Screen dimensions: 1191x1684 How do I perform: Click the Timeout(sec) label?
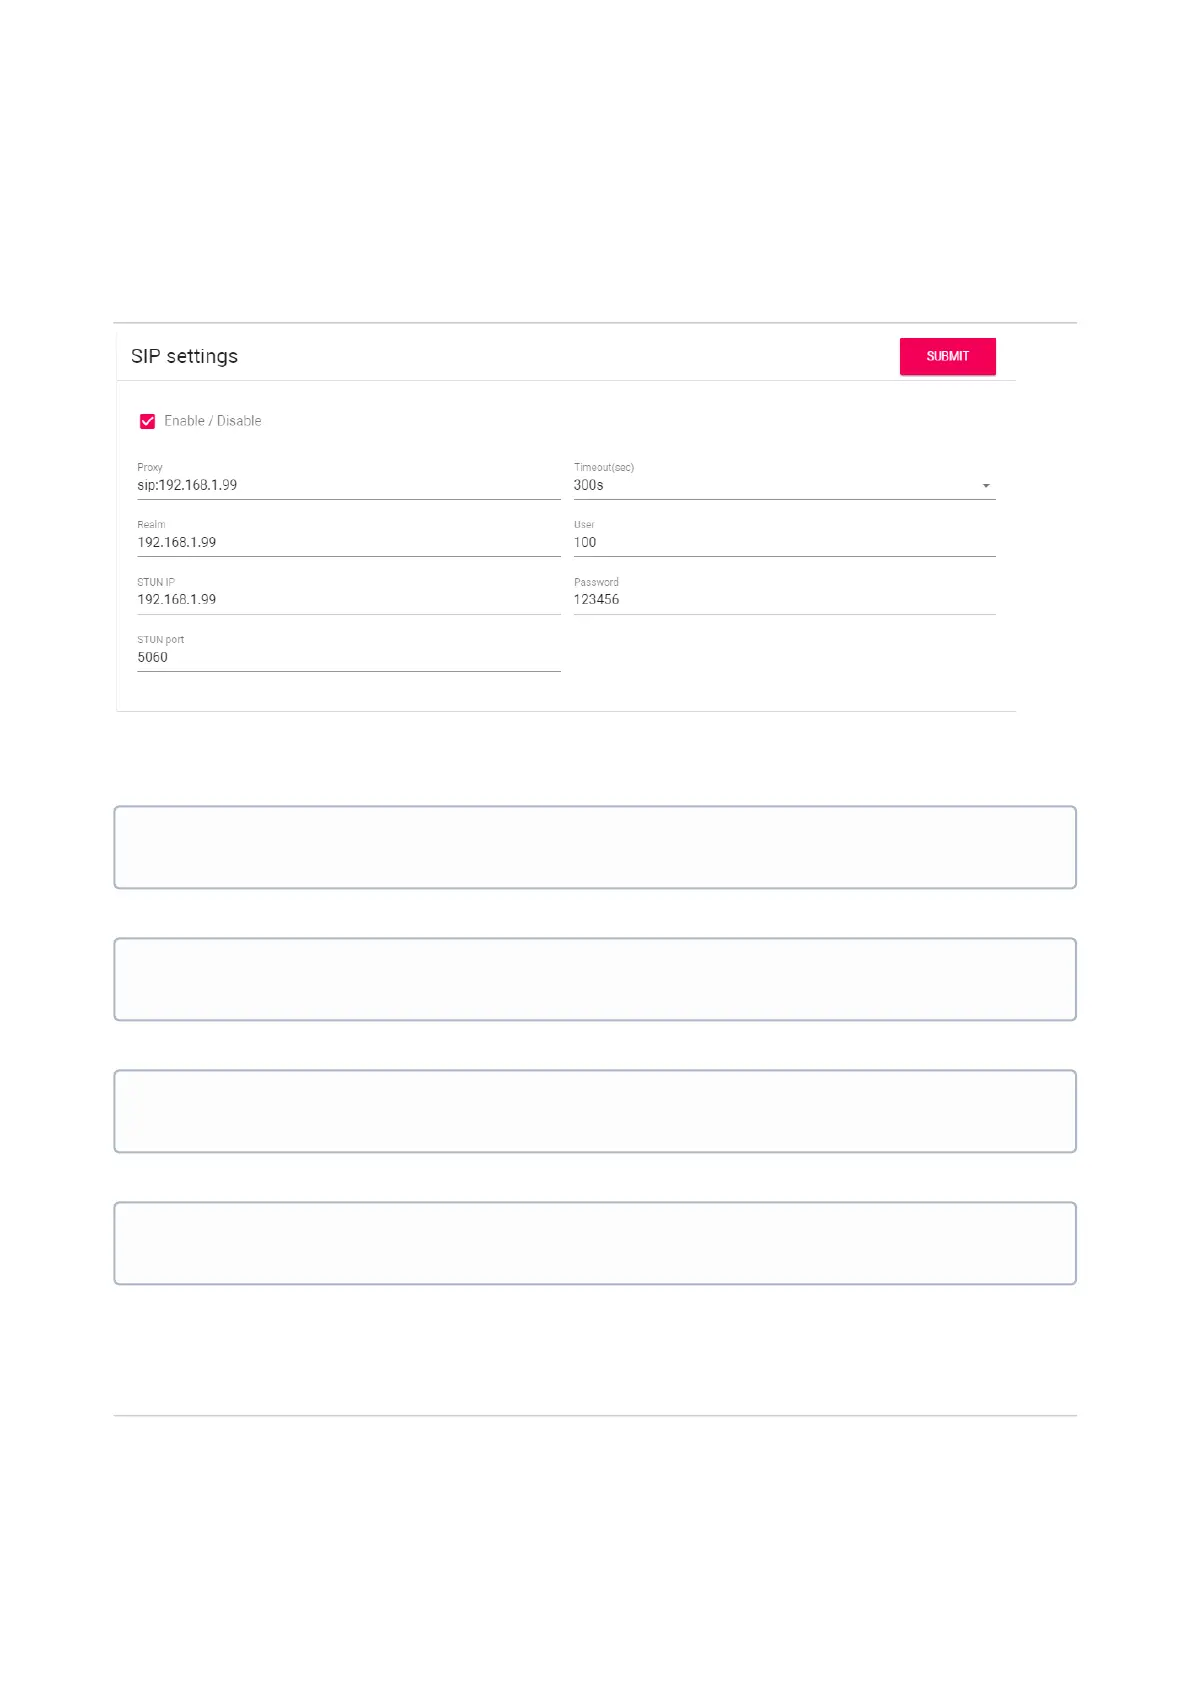coord(604,468)
